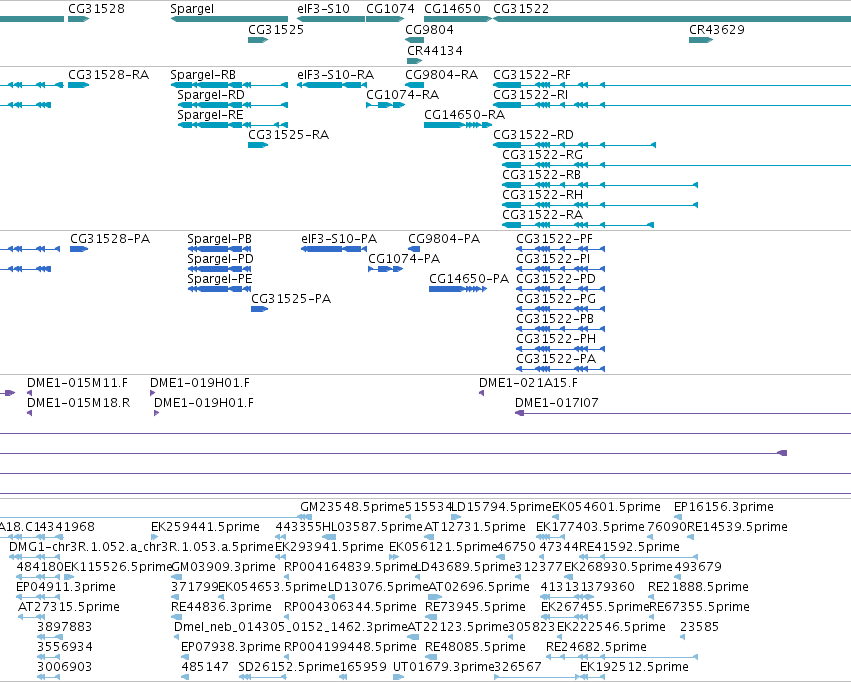Image resolution: width=851 pixels, height=682 pixels.
Task: Click the eIF3-S10 gene name
Action: tap(323, 9)
